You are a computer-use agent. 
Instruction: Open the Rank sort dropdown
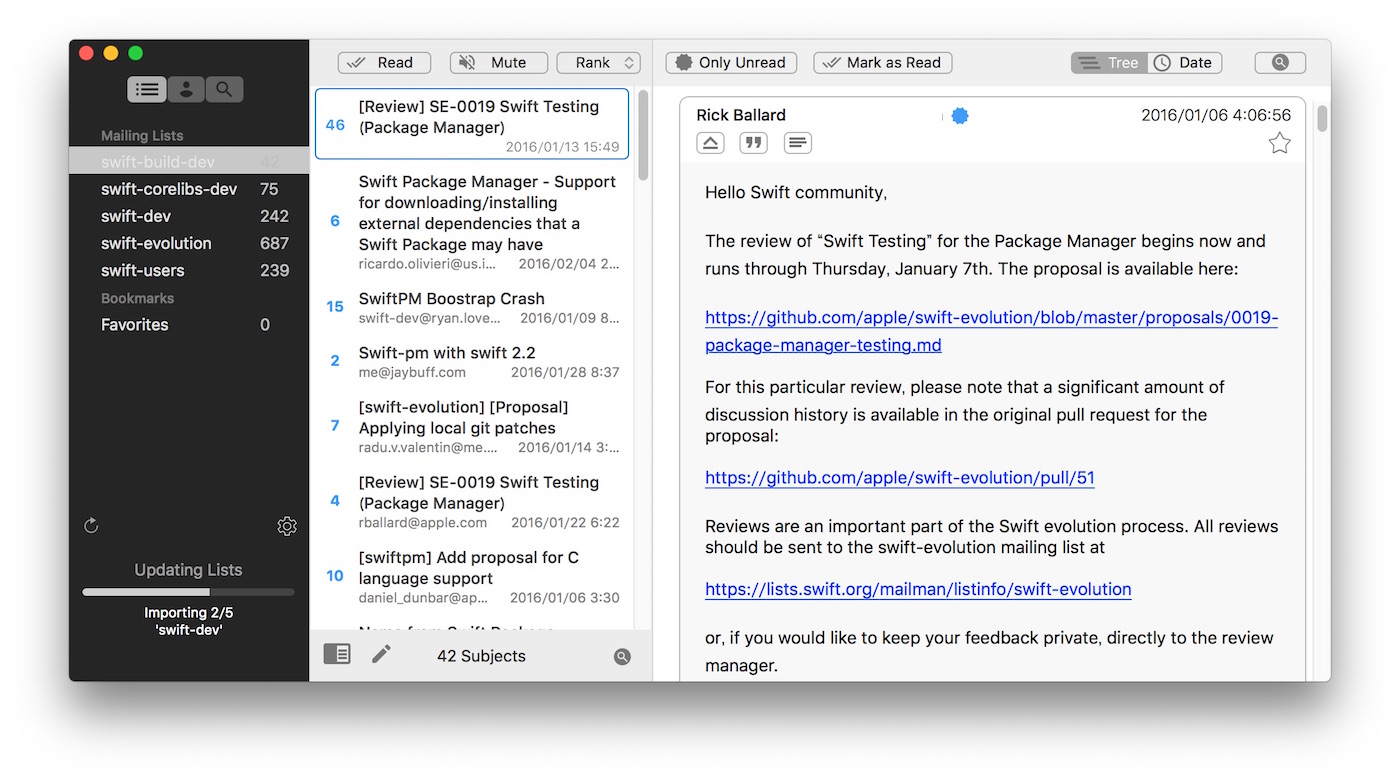click(599, 63)
